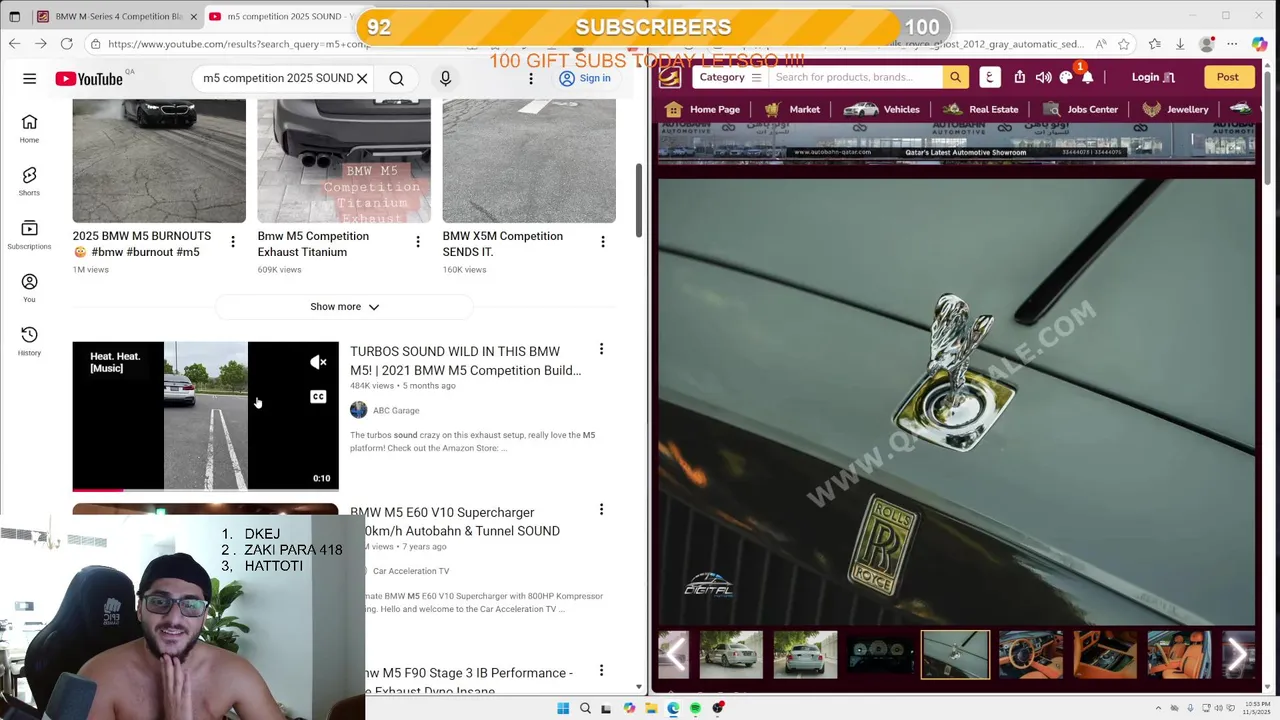The height and width of the screenshot is (720, 1280).
Task: Start YouTube voice search with microphone
Action: coord(445,78)
